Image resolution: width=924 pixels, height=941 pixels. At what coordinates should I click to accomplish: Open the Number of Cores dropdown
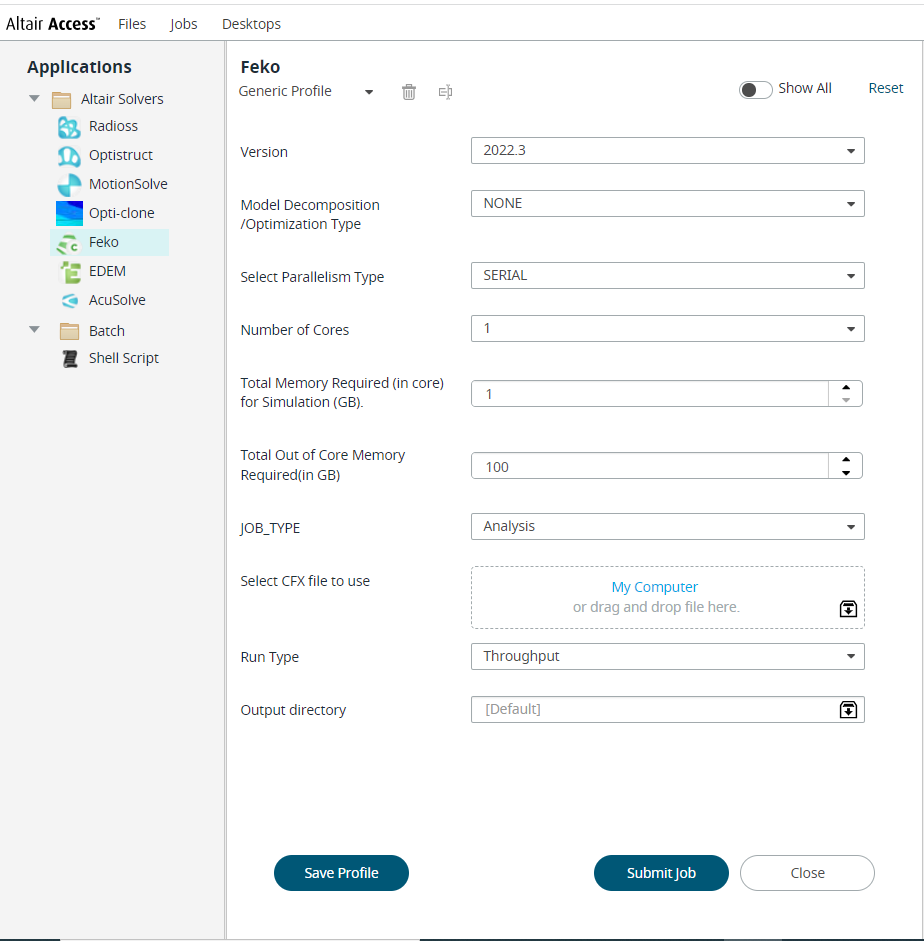tap(667, 328)
